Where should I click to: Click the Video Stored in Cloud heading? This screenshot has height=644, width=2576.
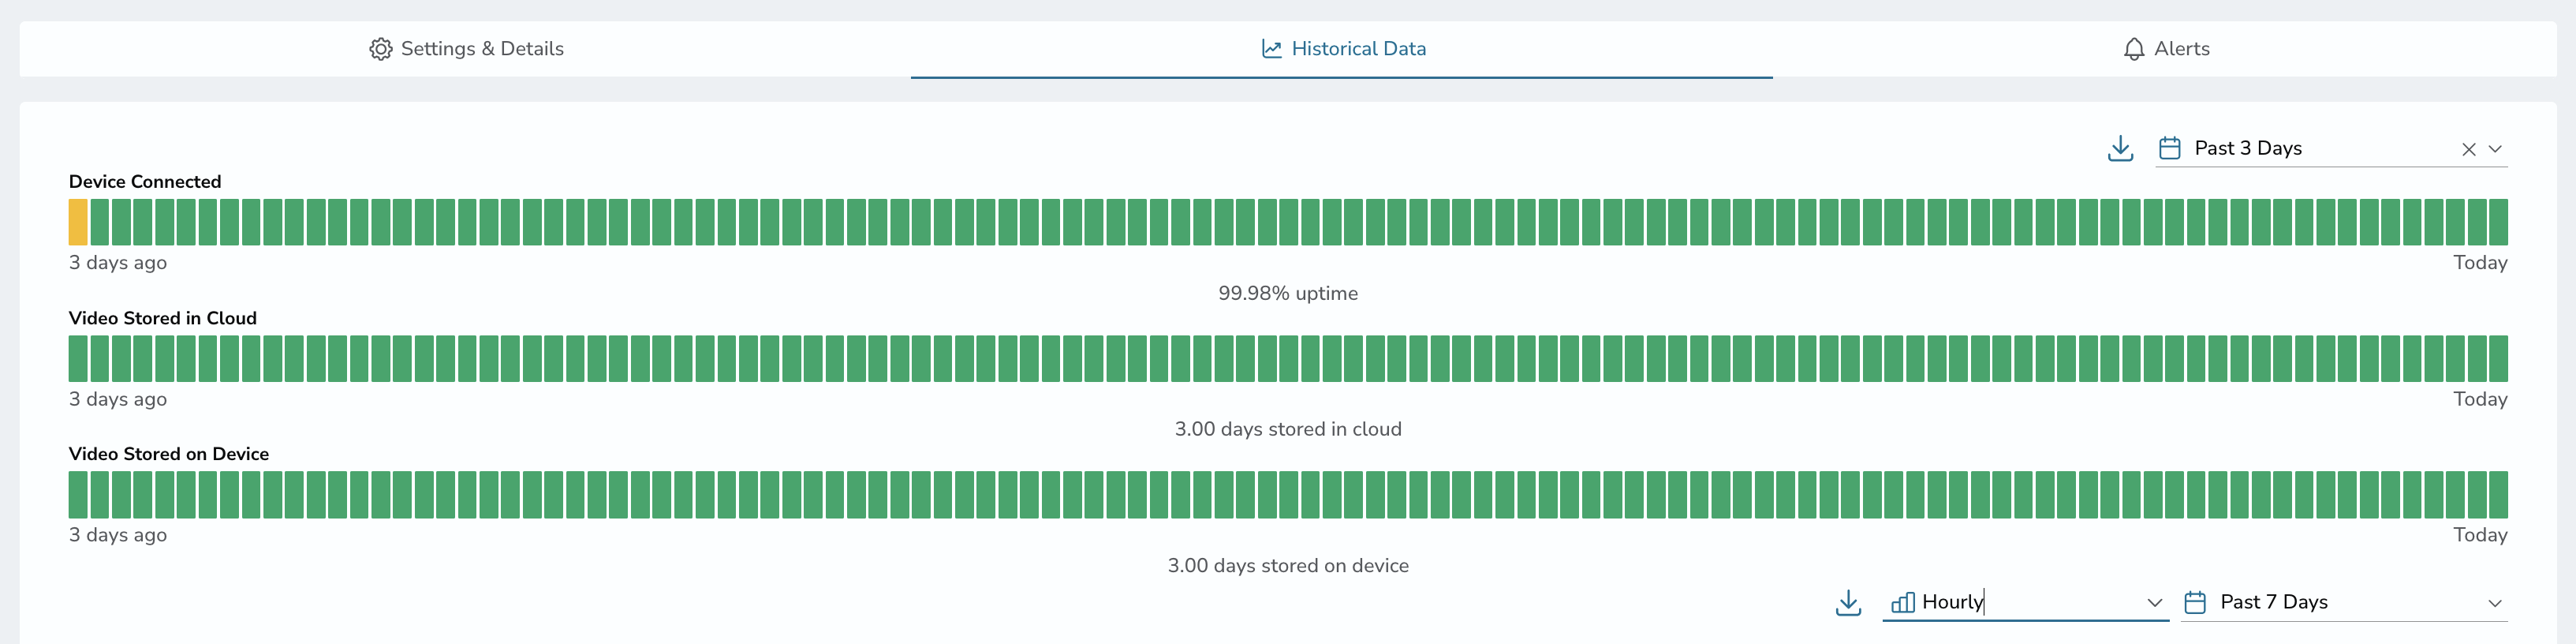point(163,318)
